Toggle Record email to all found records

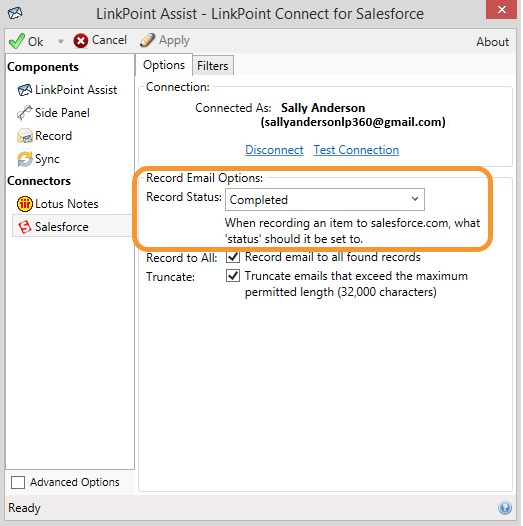(233, 257)
